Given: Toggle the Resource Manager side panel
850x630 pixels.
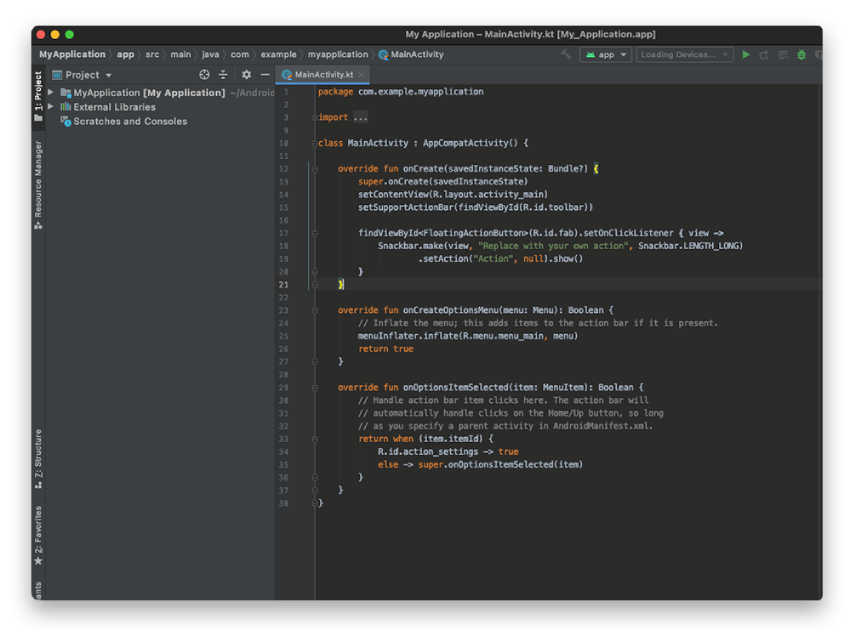Looking at the screenshot, I should tap(38, 184).
